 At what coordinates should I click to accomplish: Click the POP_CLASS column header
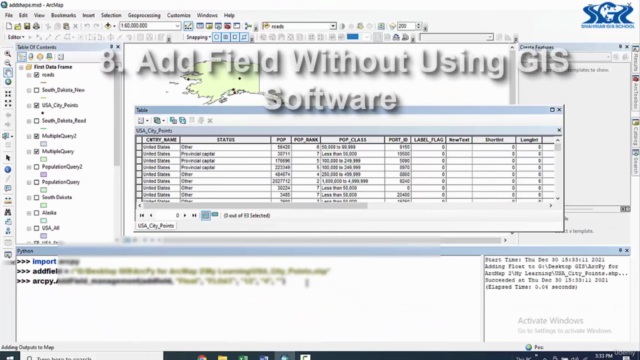(352, 140)
